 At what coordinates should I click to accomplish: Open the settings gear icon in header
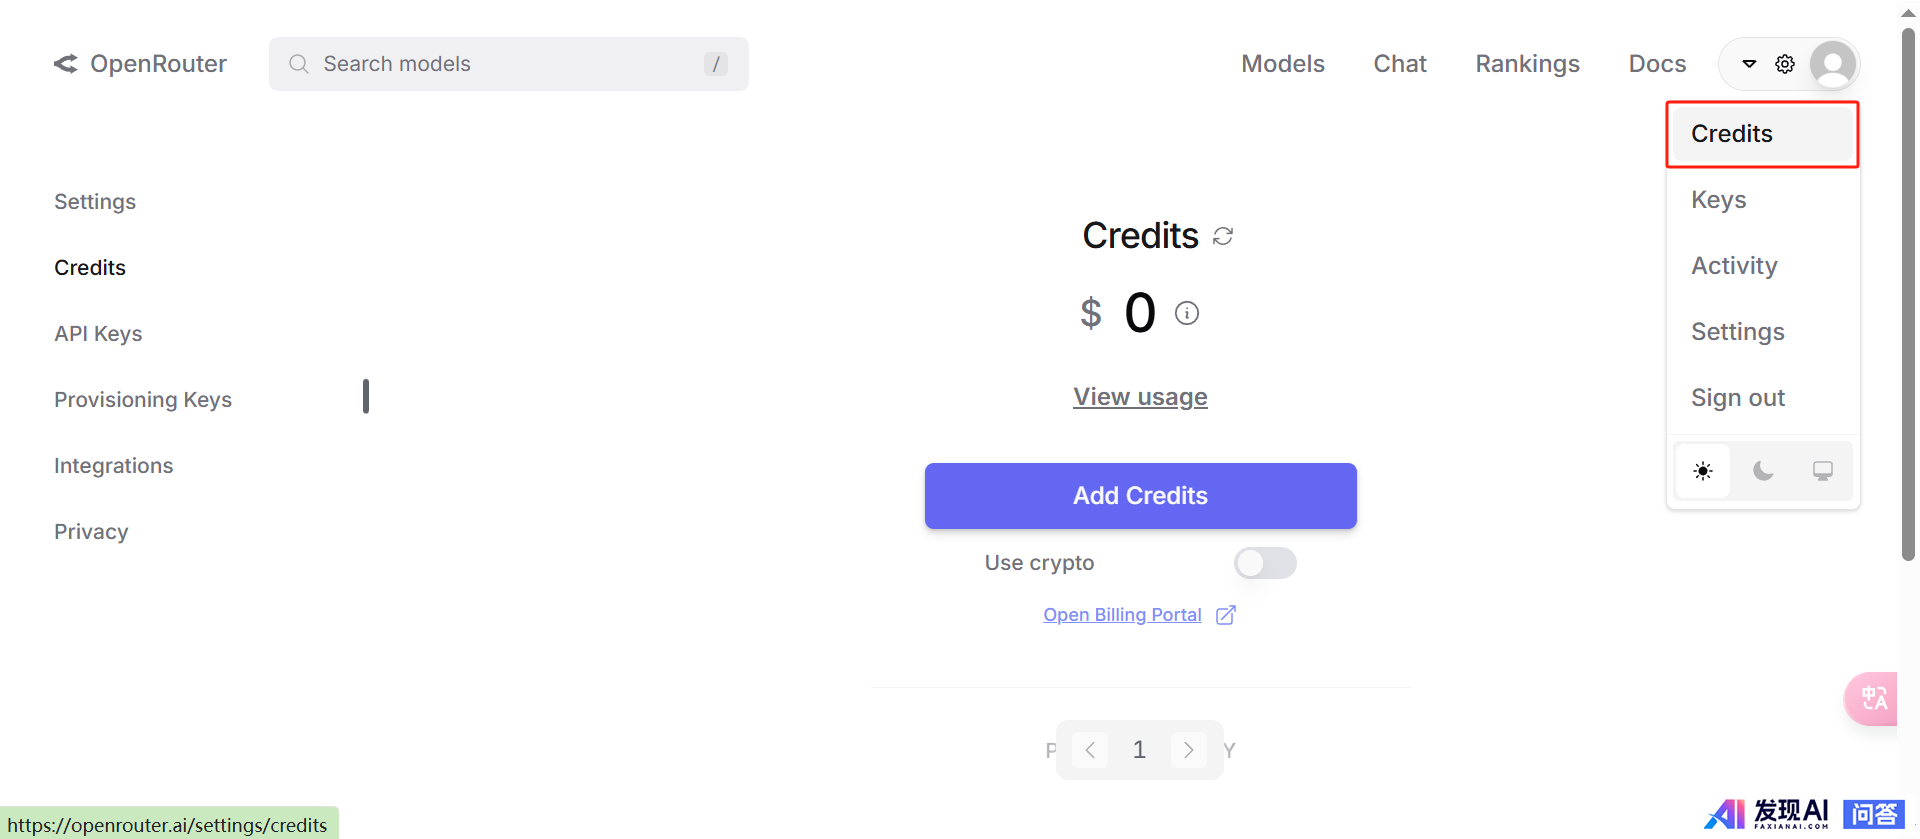pos(1785,64)
